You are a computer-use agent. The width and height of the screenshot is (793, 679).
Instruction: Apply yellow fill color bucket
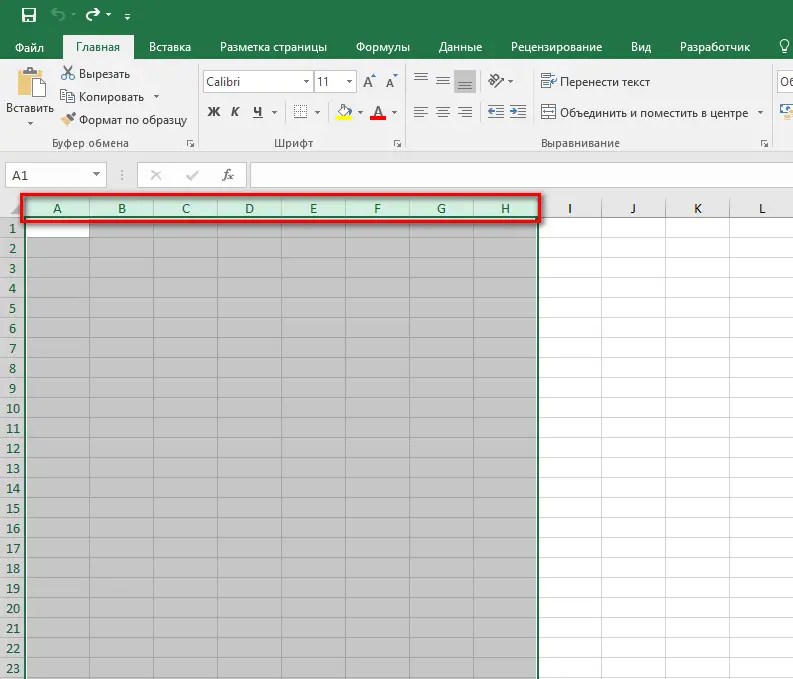tap(344, 112)
